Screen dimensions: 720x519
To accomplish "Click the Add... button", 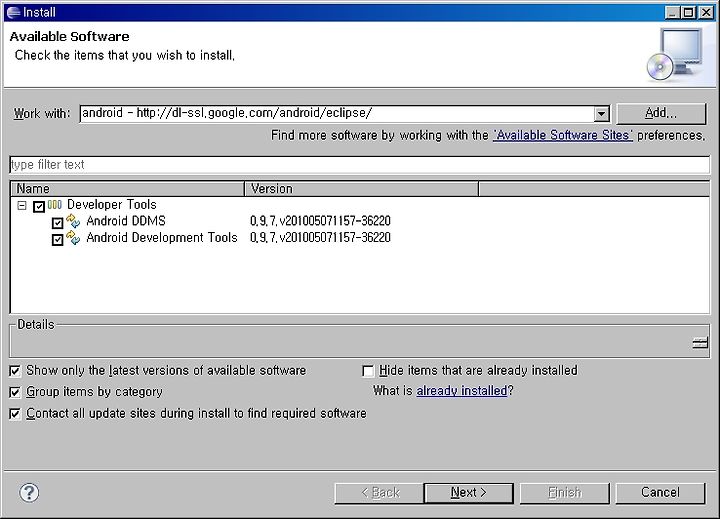I will [661, 113].
